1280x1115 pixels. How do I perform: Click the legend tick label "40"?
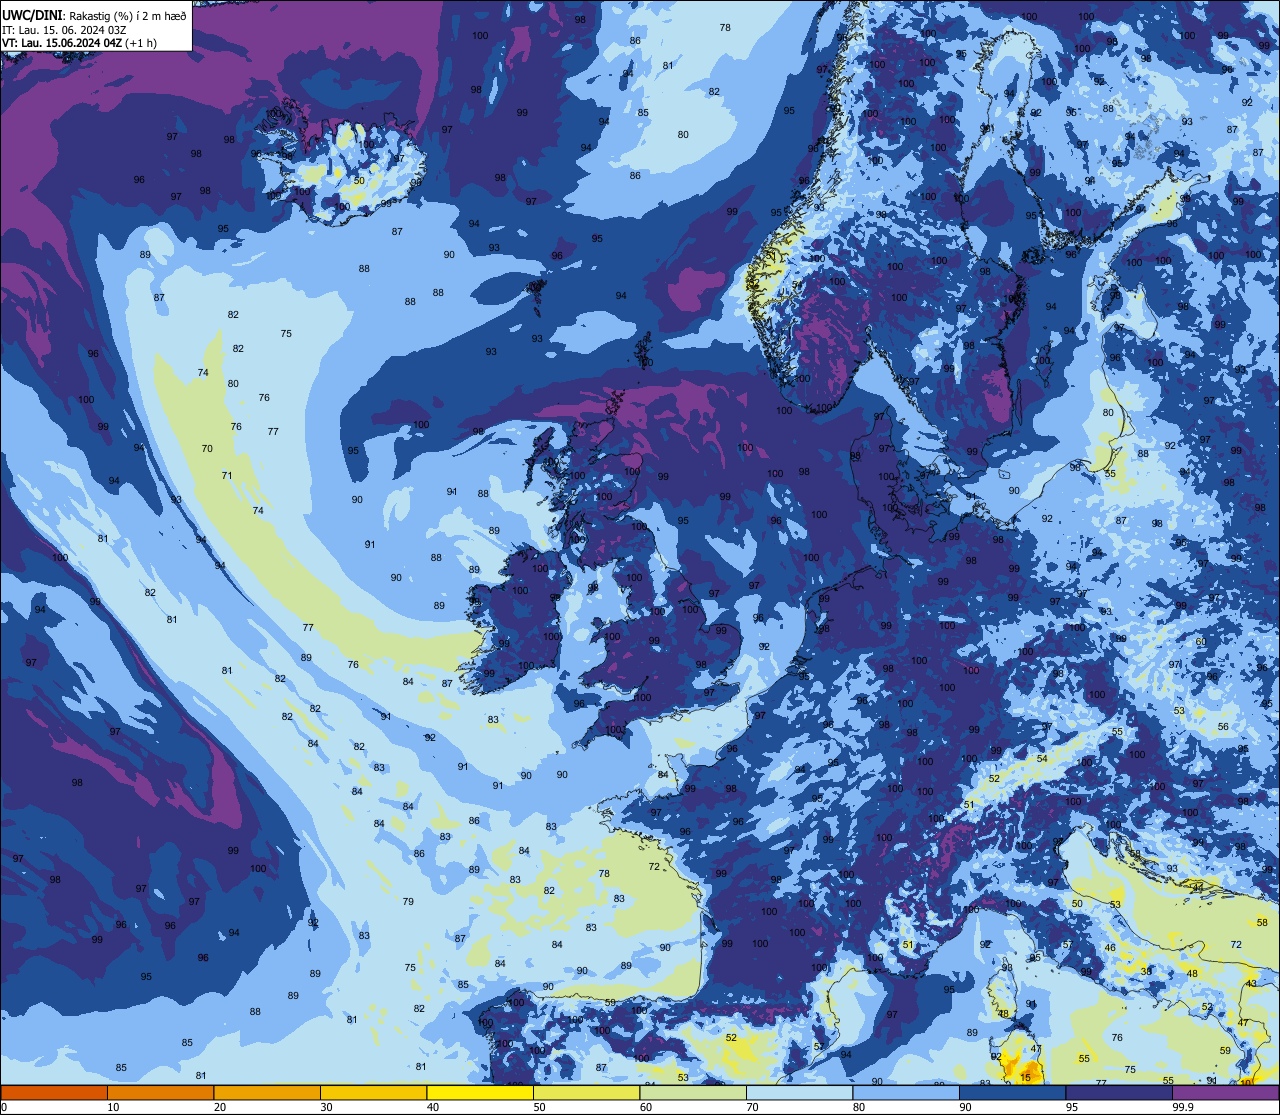[433, 1107]
